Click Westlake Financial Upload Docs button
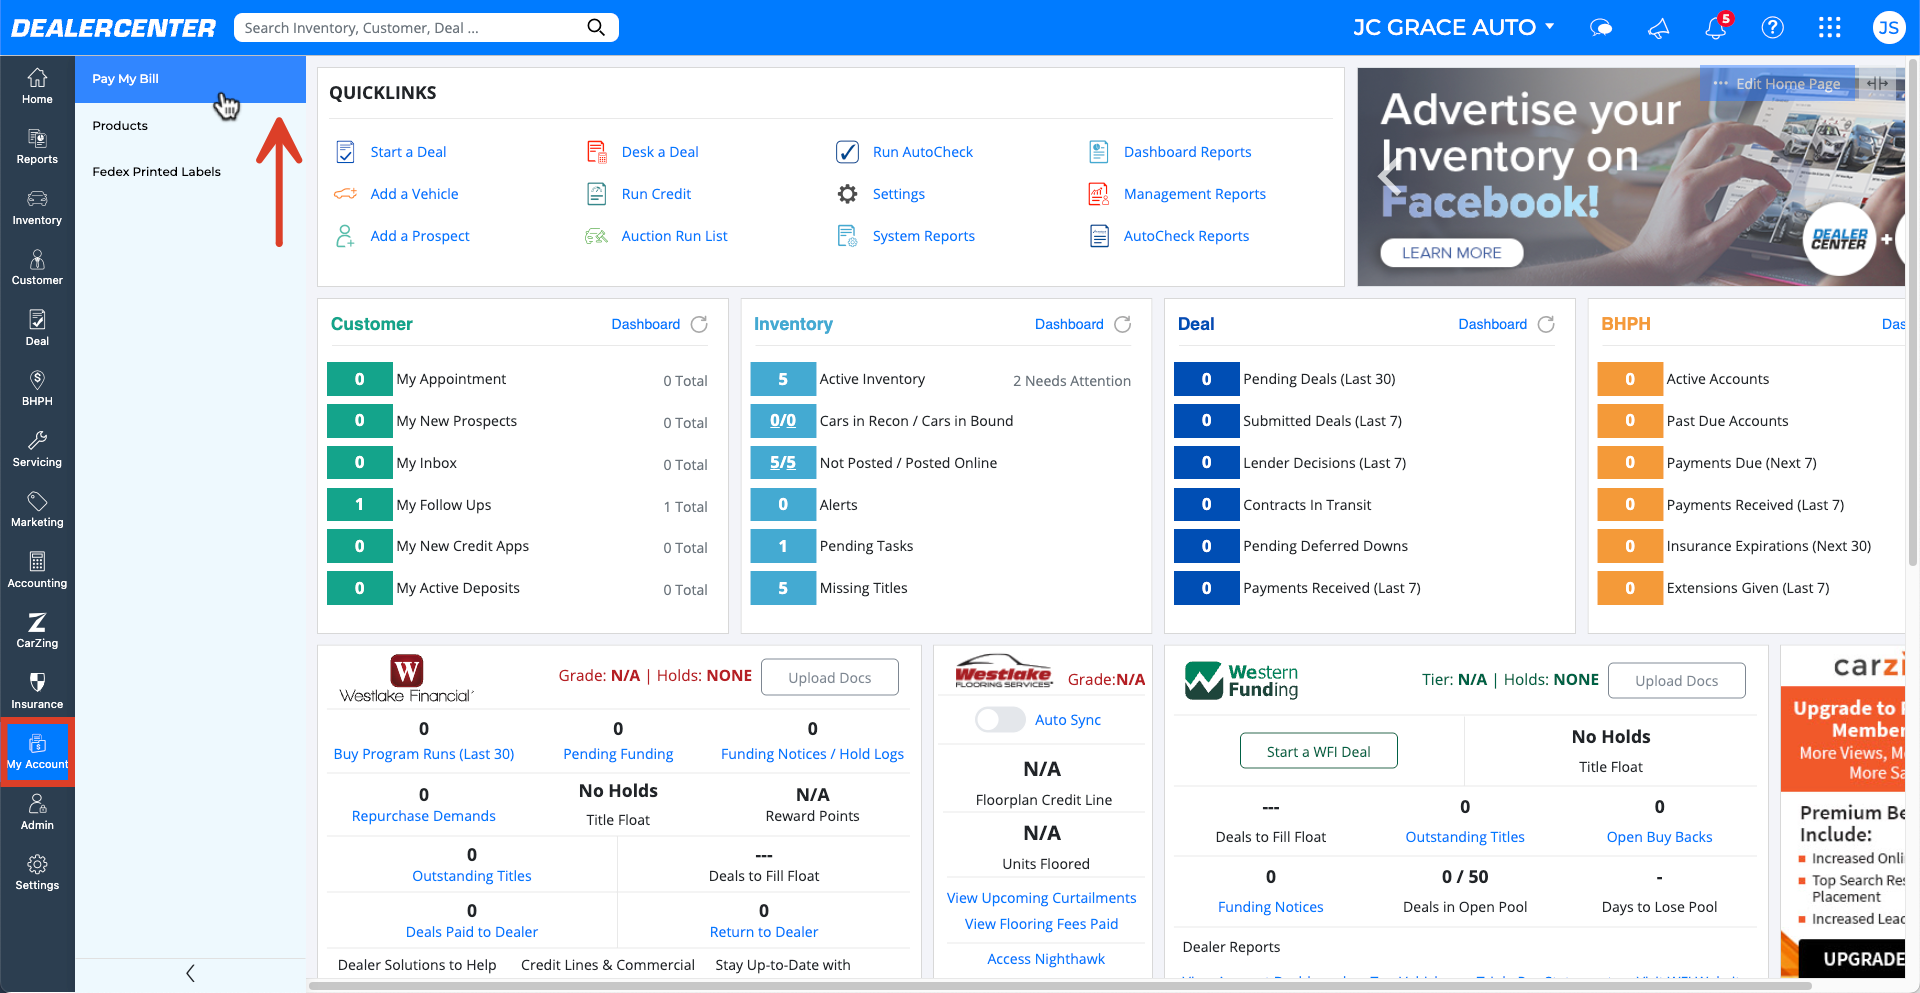This screenshot has width=1920, height=993. tap(829, 677)
